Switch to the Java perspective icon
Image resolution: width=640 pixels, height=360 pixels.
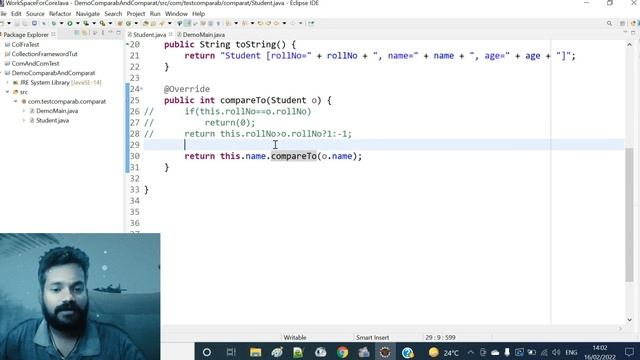click(x=633, y=23)
